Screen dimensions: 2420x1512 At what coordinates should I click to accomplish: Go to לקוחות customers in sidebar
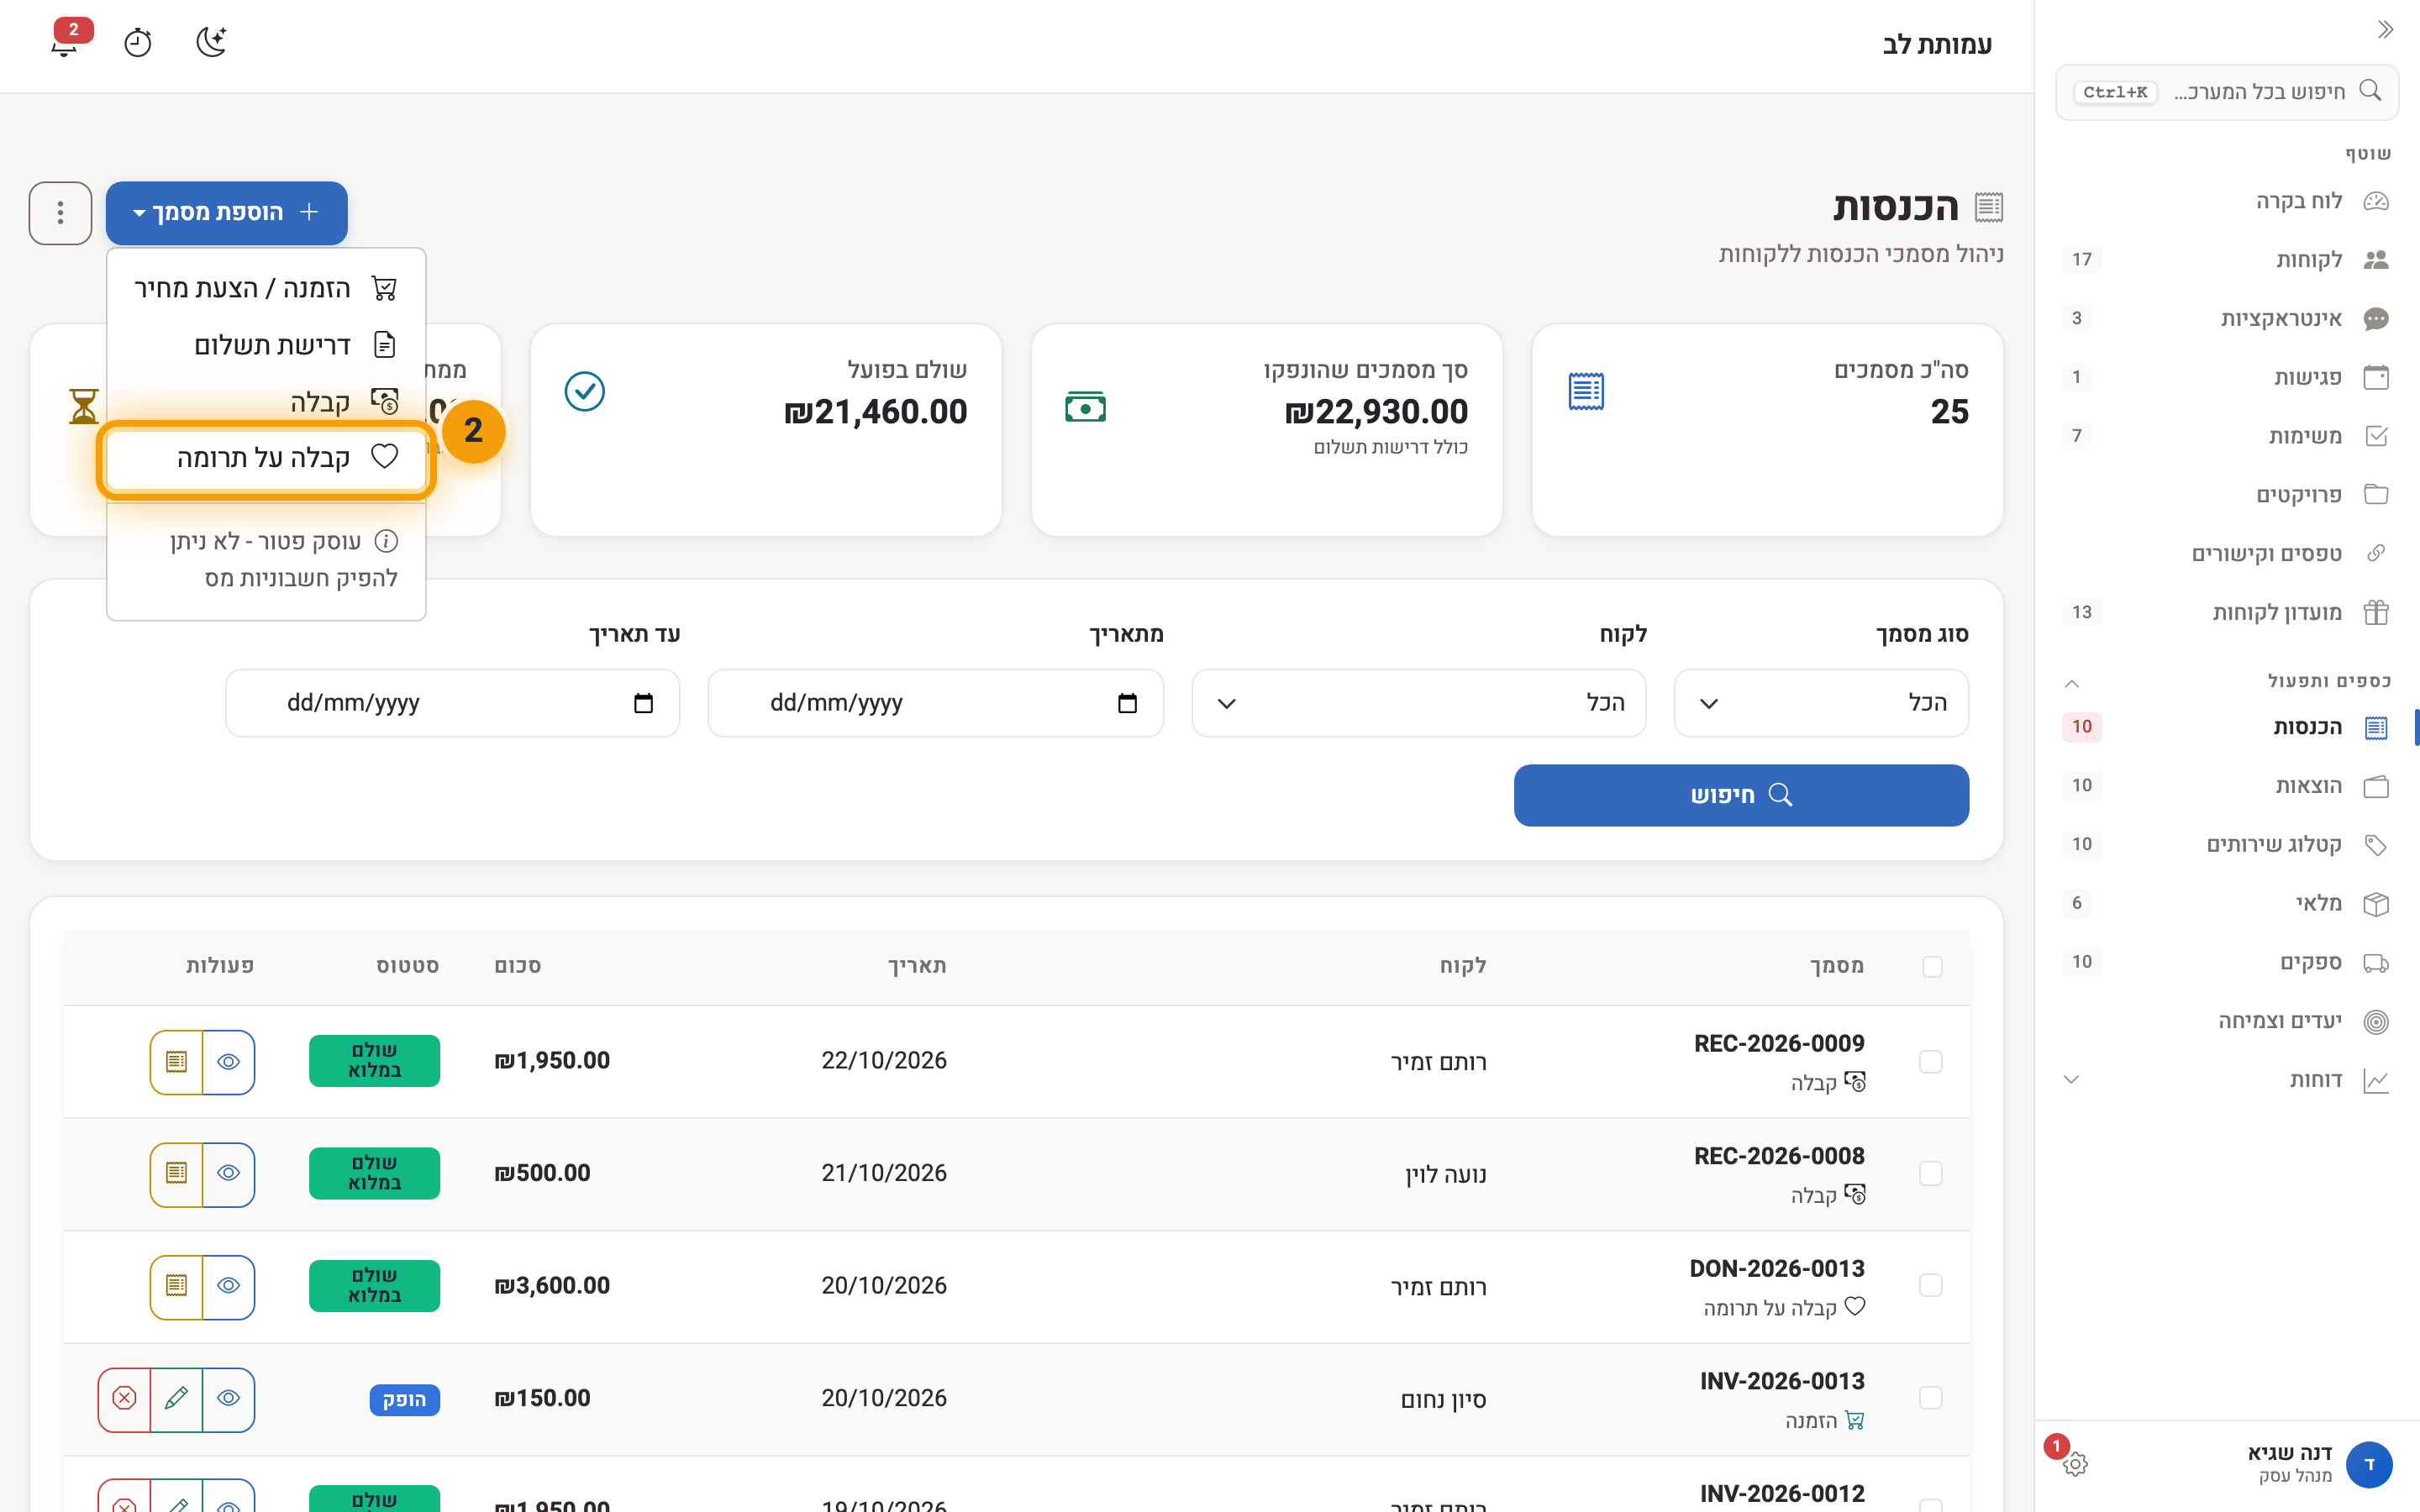tap(2227, 260)
